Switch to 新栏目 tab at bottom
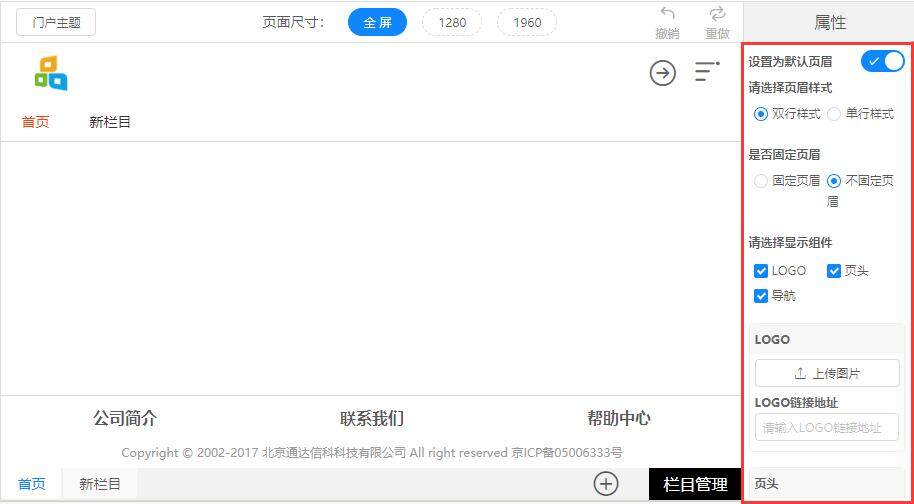914x504 pixels. coord(100,484)
